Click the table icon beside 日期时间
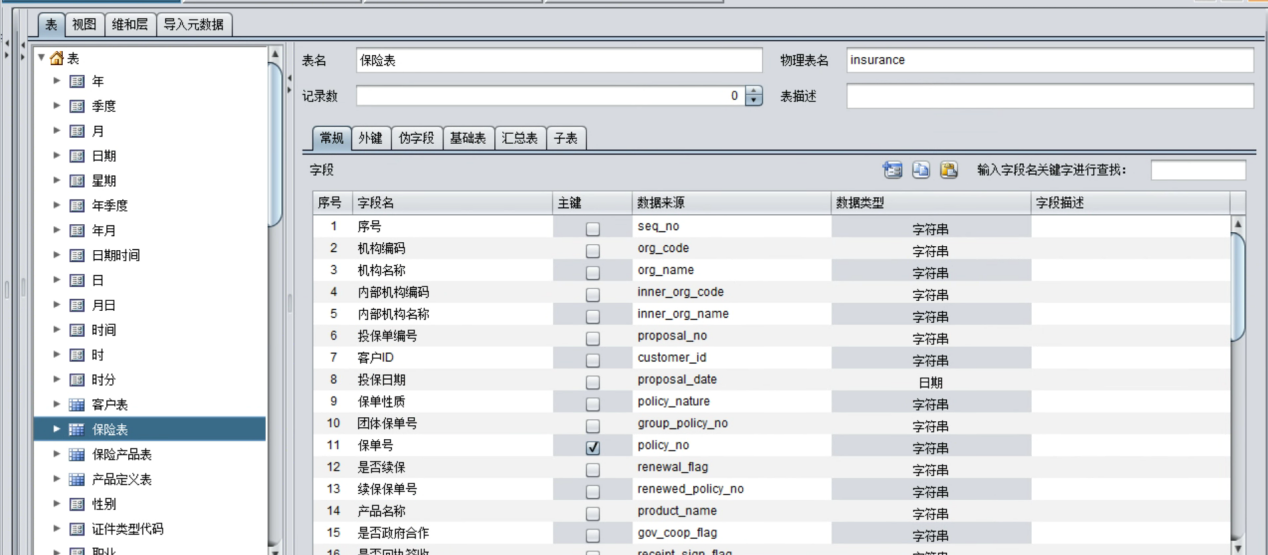The width and height of the screenshot is (1268, 555). [77, 255]
